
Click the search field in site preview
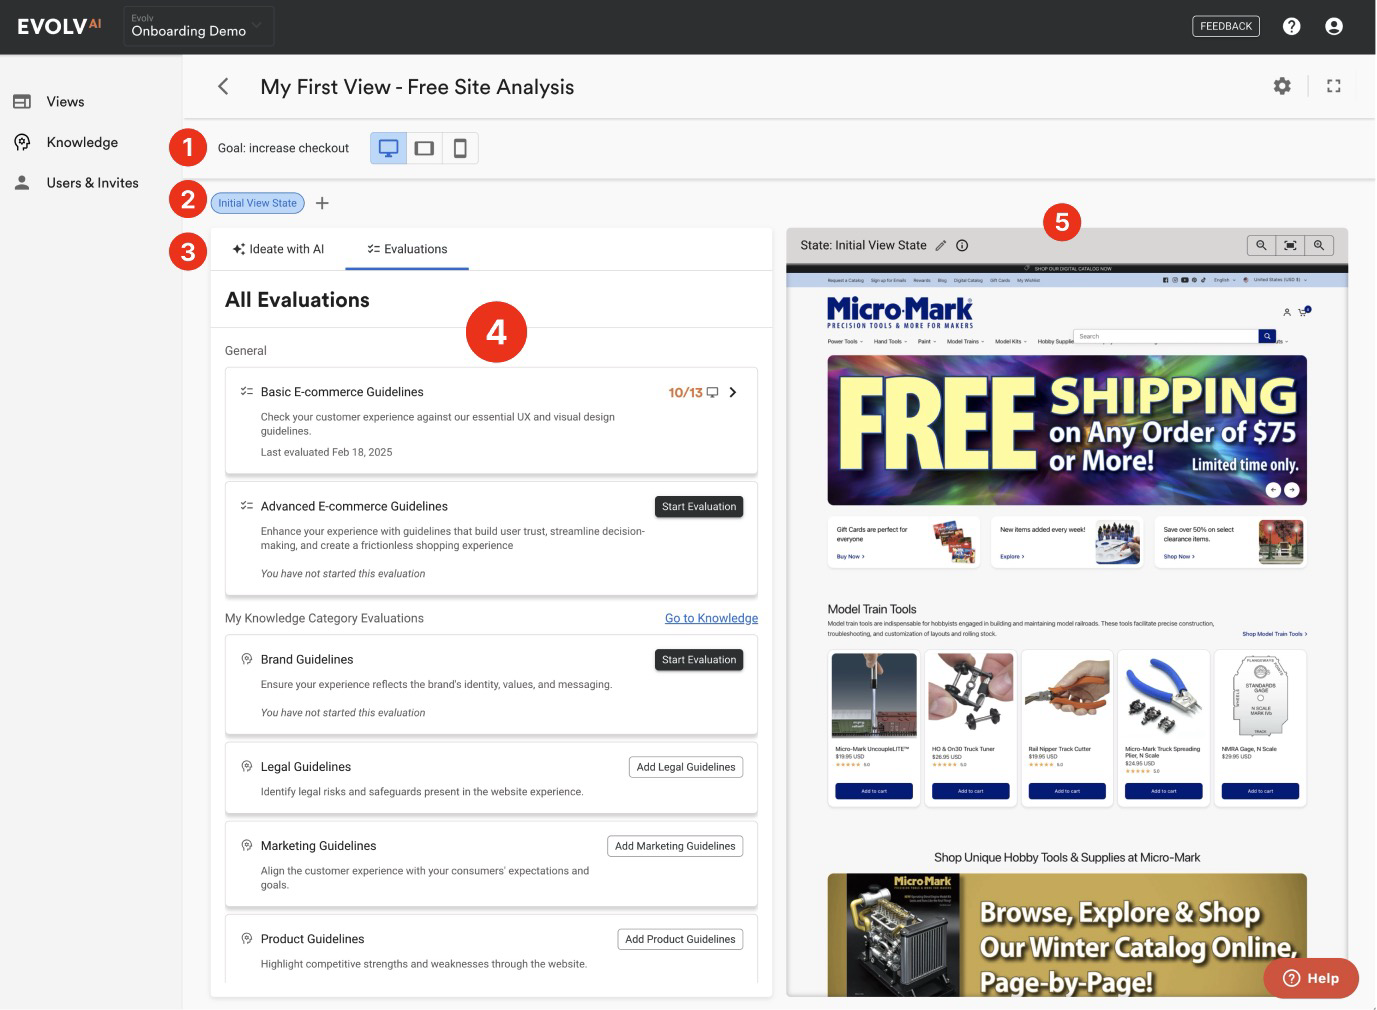[1166, 337]
